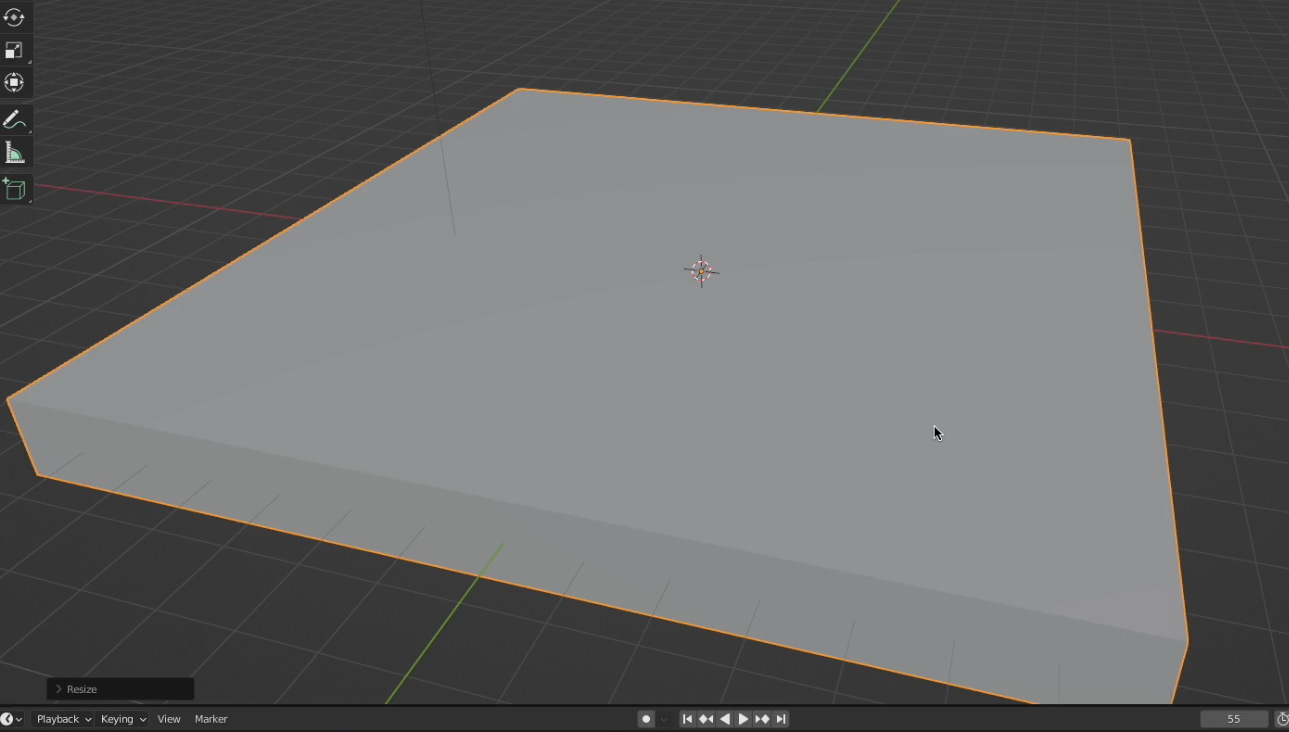Play animation in reverse
1289x732 pixels.
725,719
